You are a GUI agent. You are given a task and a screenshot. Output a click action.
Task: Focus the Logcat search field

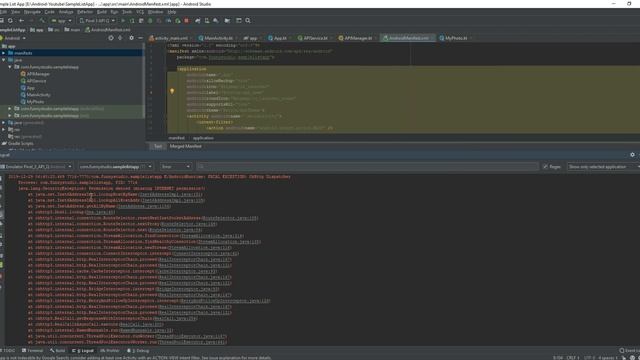coord(367,167)
